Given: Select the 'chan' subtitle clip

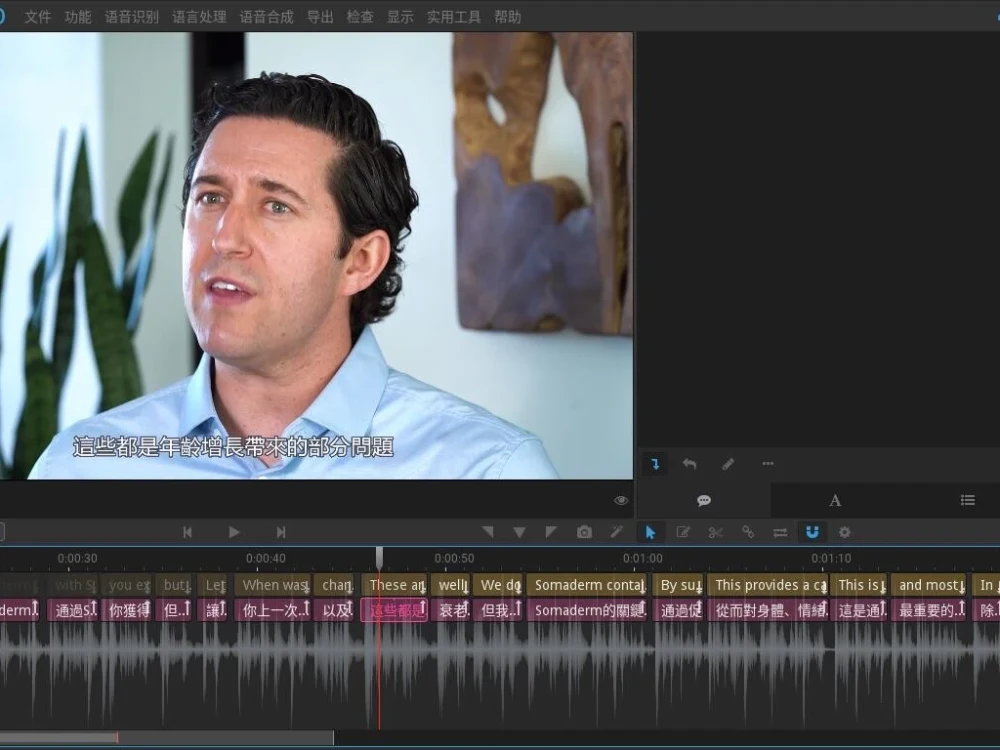Looking at the screenshot, I should [x=335, y=585].
